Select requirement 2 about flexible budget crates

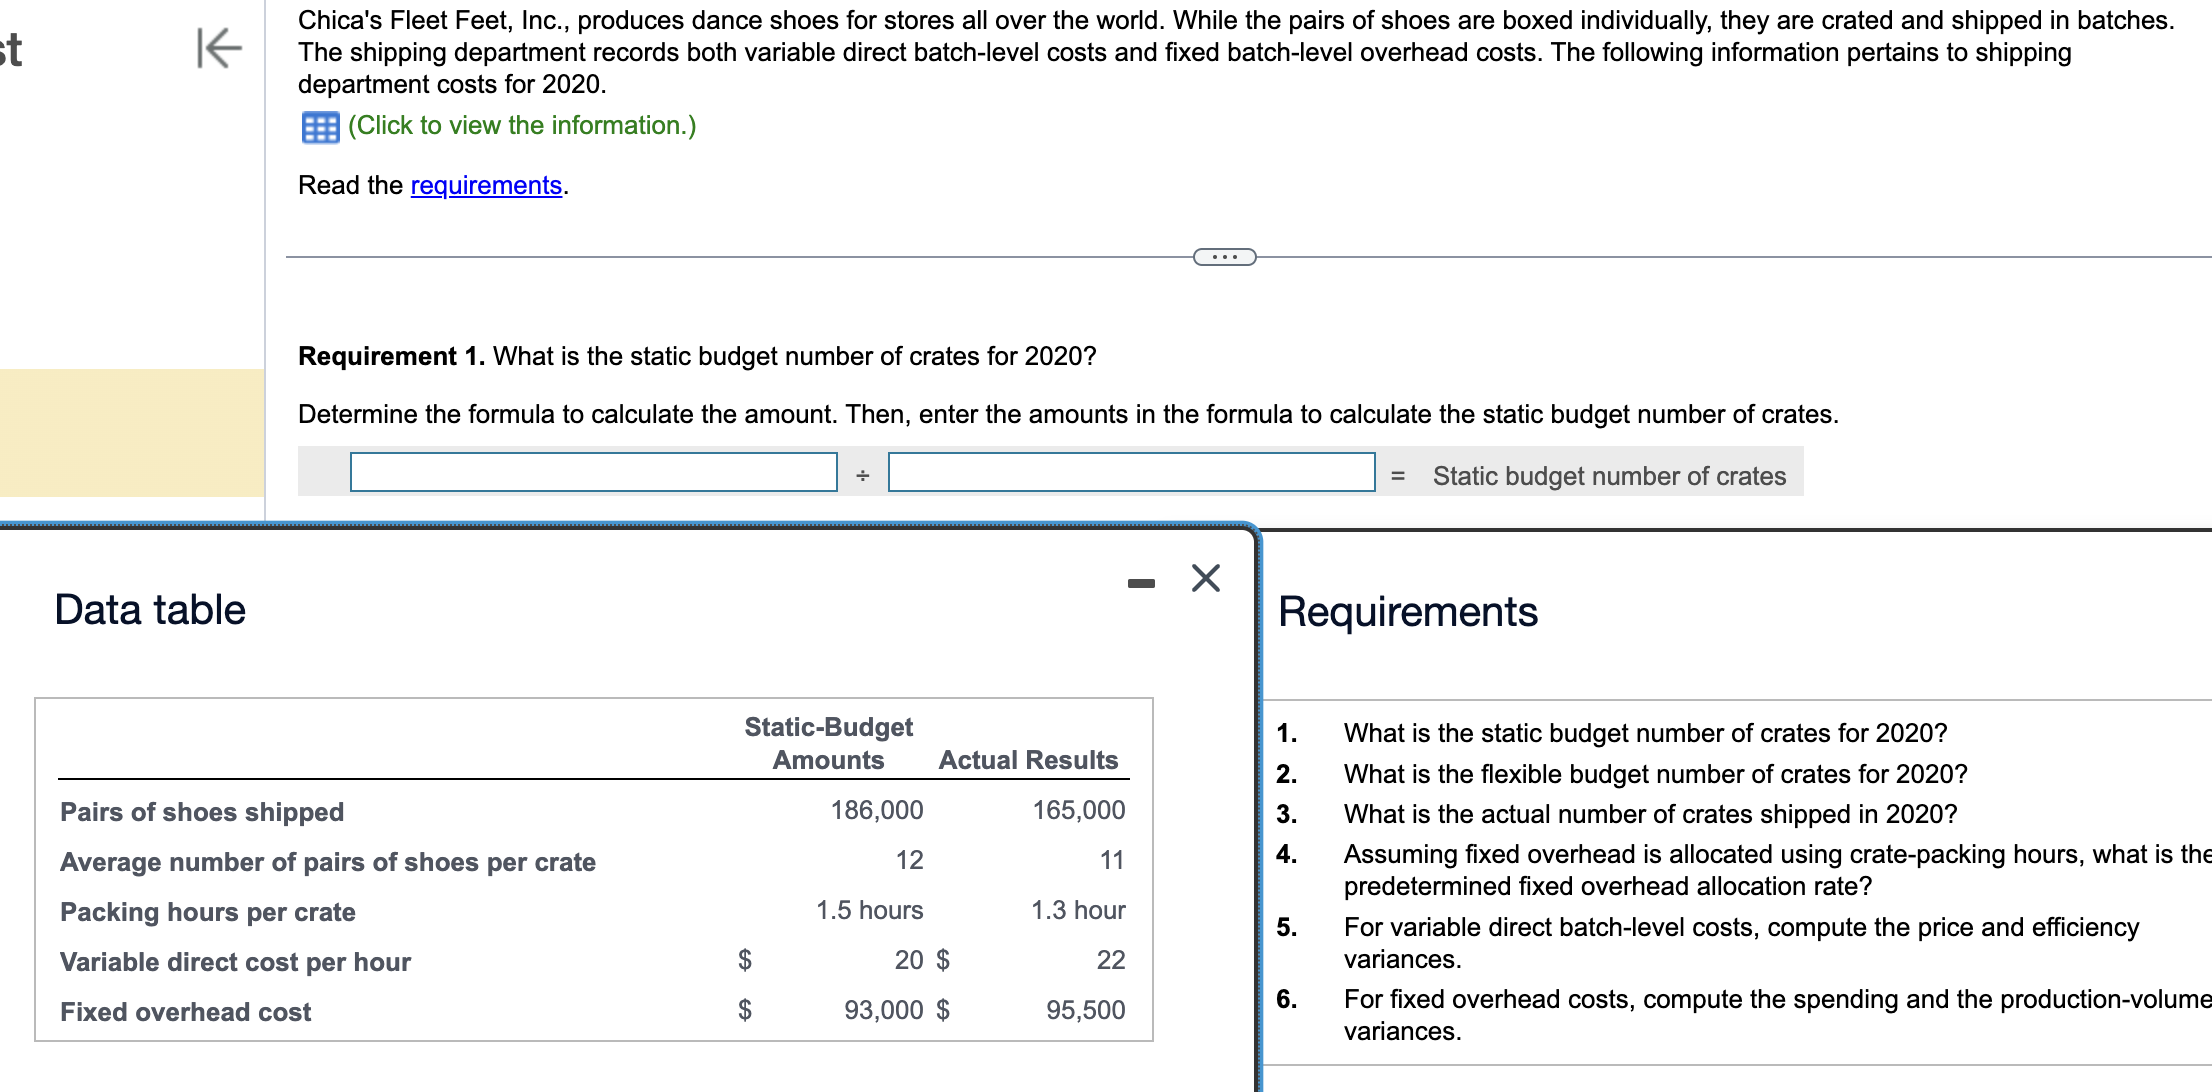pyautogui.click(x=1654, y=774)
